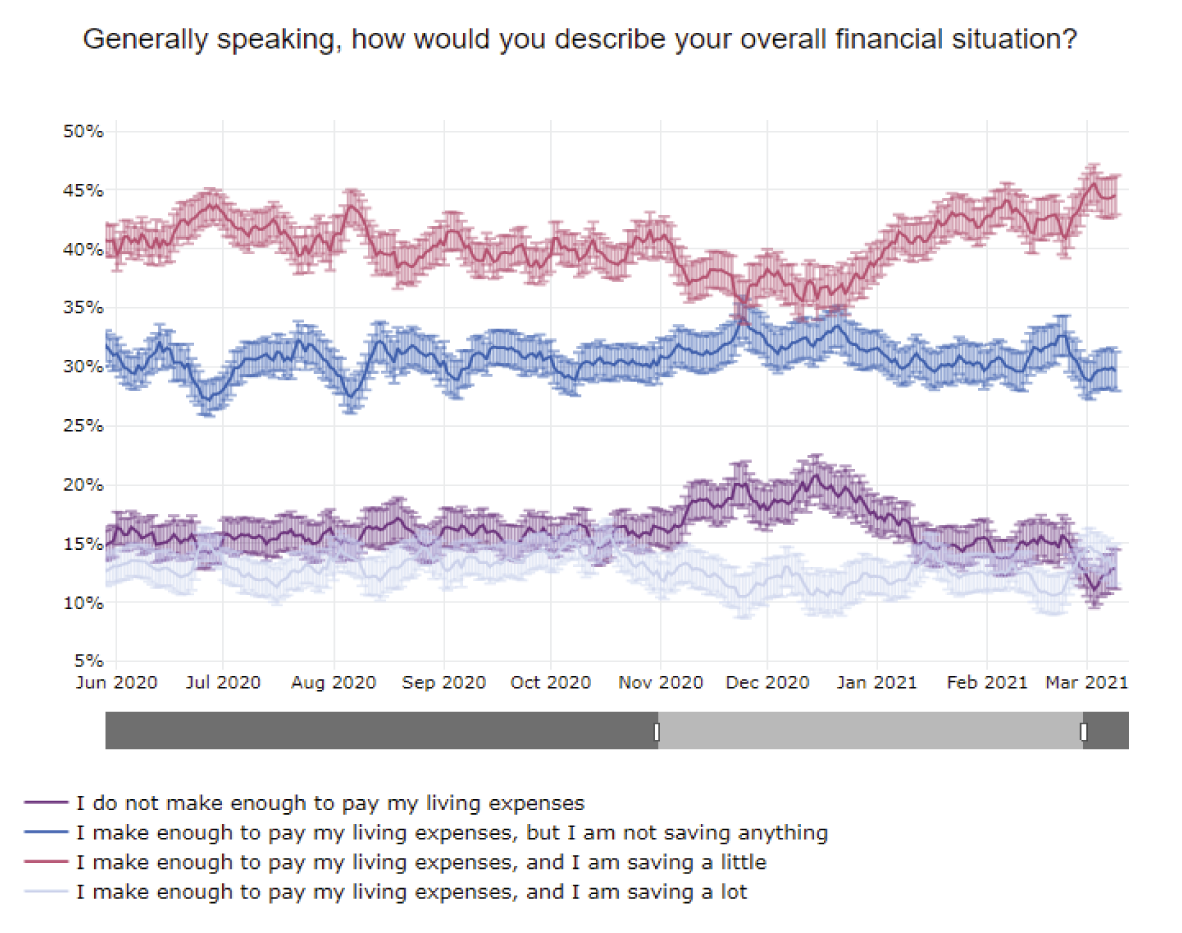Click the dark range area right of selection

pyautogui.click(x=1108, y=731)
